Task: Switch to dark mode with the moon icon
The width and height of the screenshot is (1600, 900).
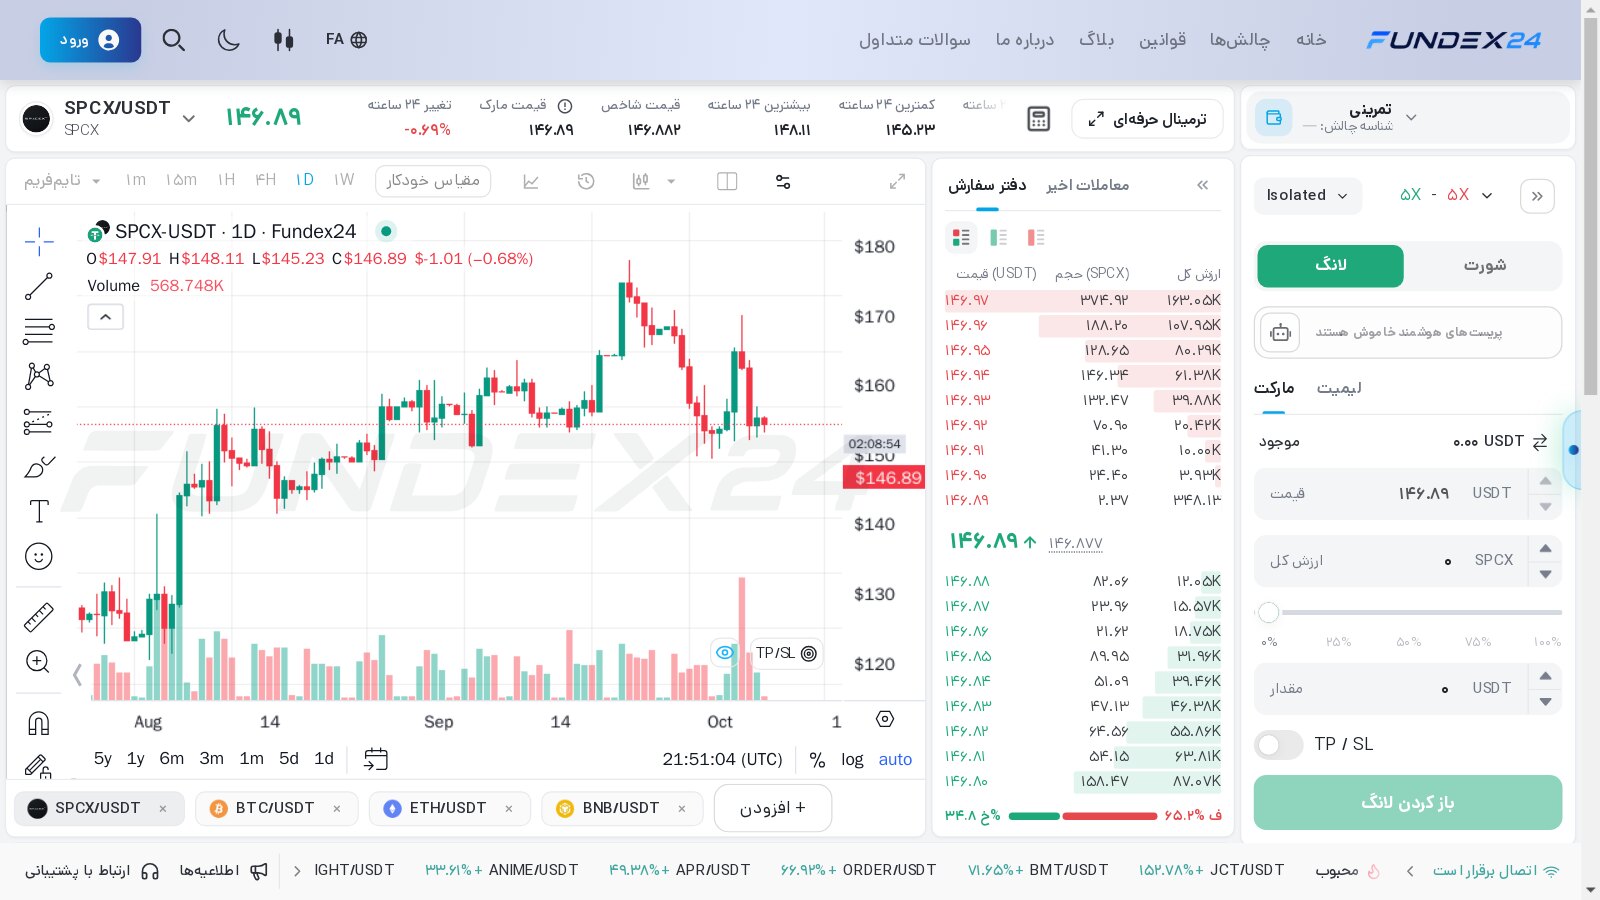Action: coord(229,40)
